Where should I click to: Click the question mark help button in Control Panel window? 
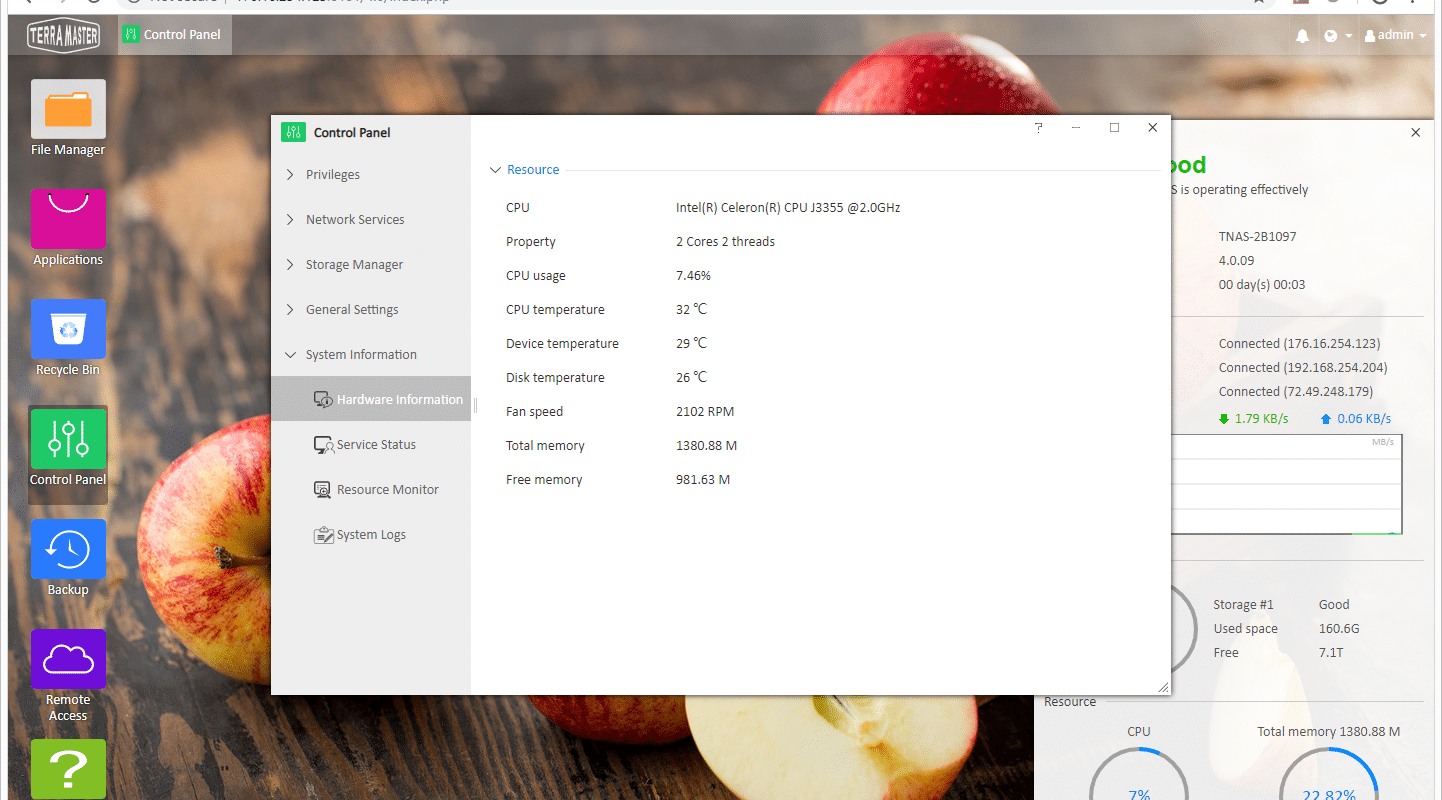click(x=1038, y=128)
